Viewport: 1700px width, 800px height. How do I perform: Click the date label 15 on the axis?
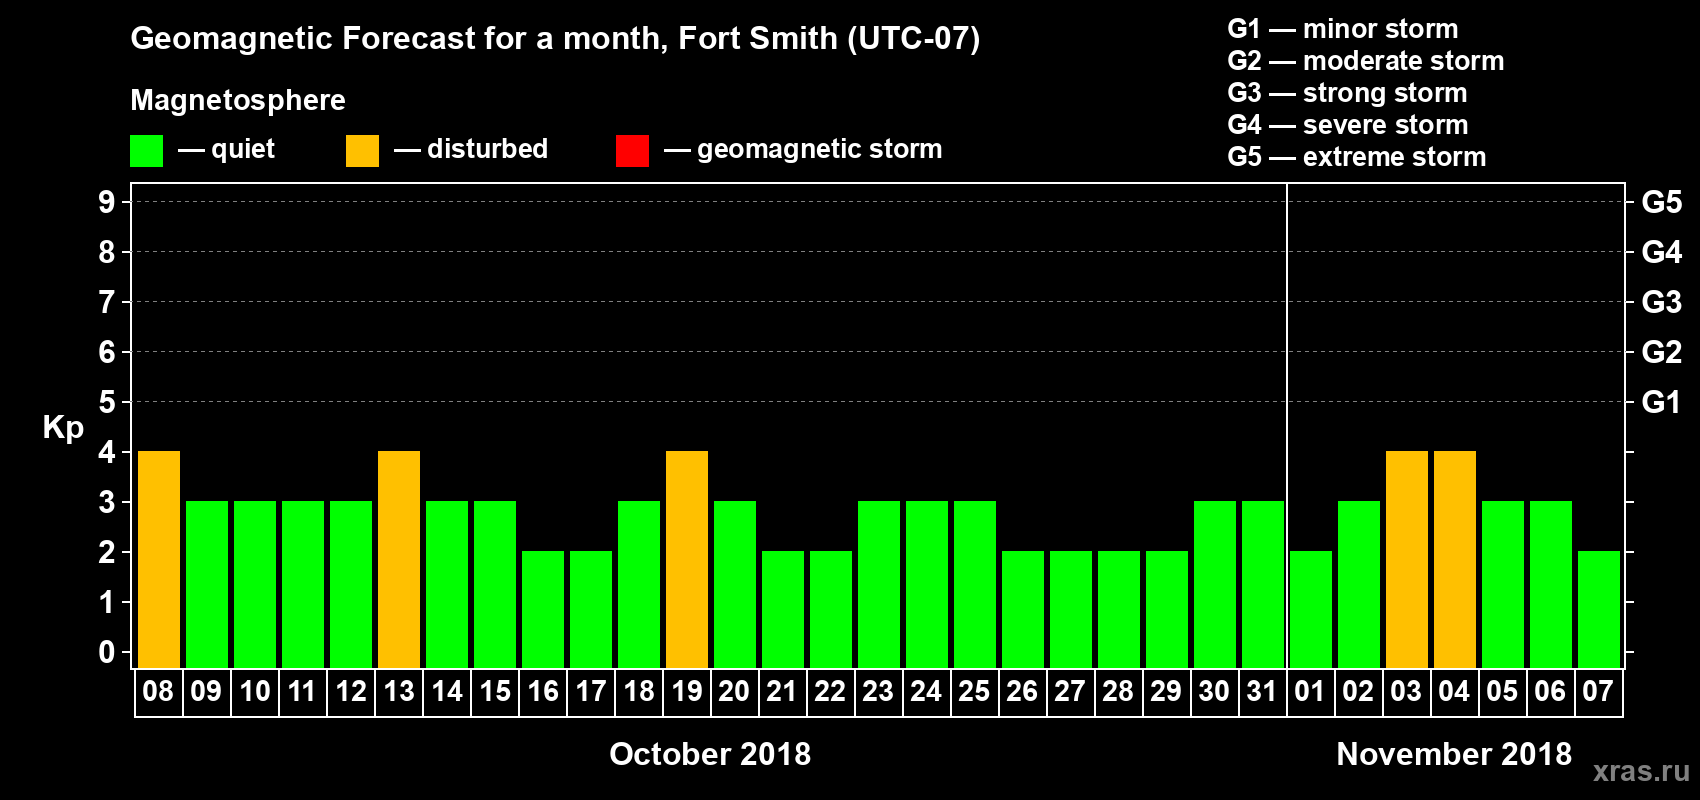click(495, 692)
